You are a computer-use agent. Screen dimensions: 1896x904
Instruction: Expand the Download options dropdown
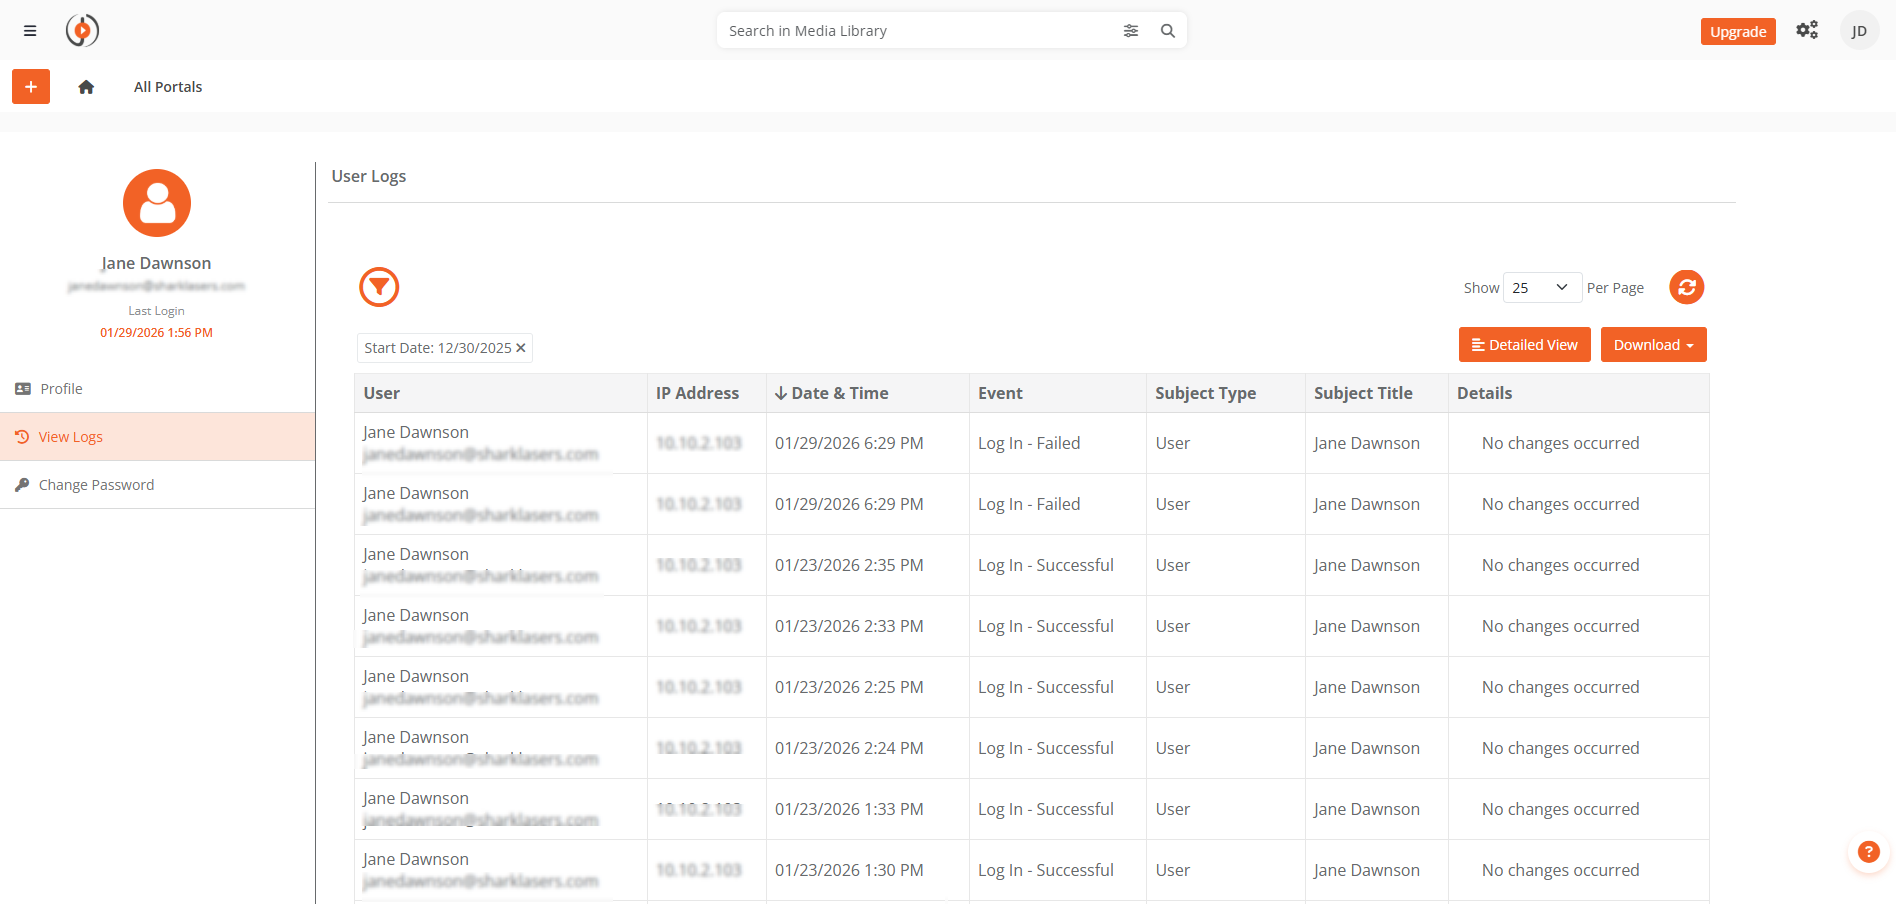coord(1653,344)
